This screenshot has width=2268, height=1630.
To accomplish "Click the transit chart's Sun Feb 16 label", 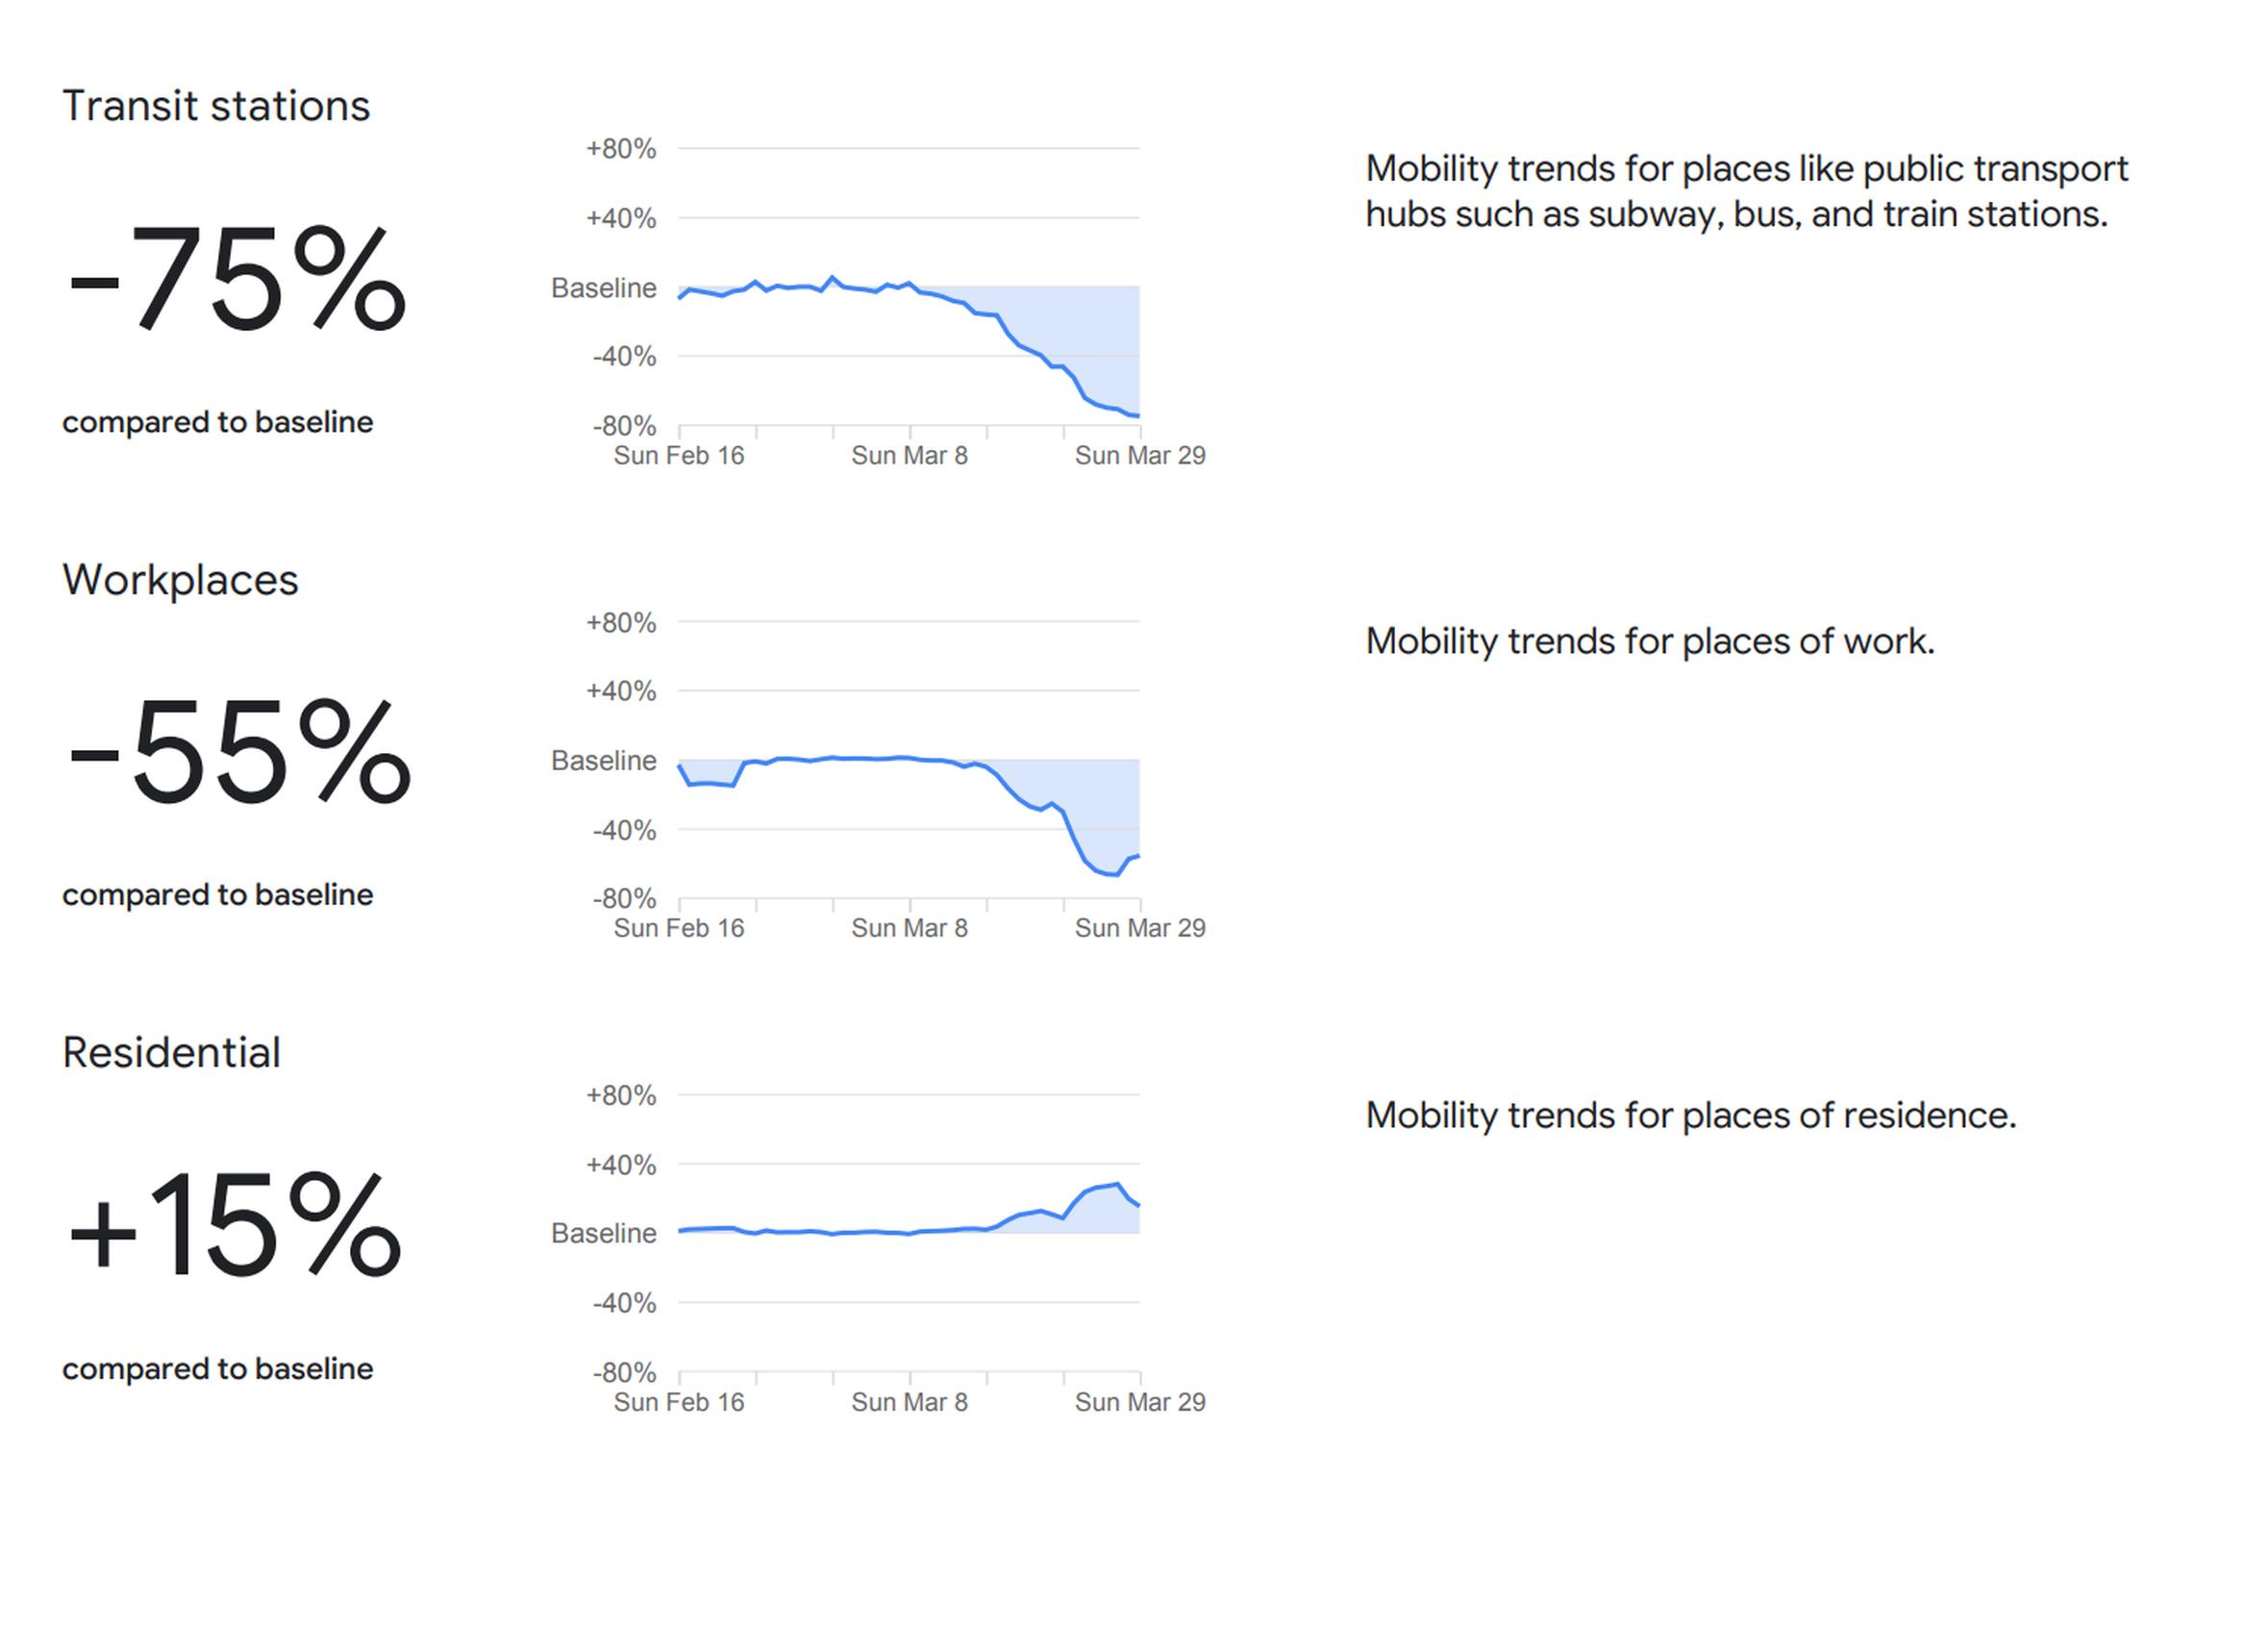I will [679, 455].
